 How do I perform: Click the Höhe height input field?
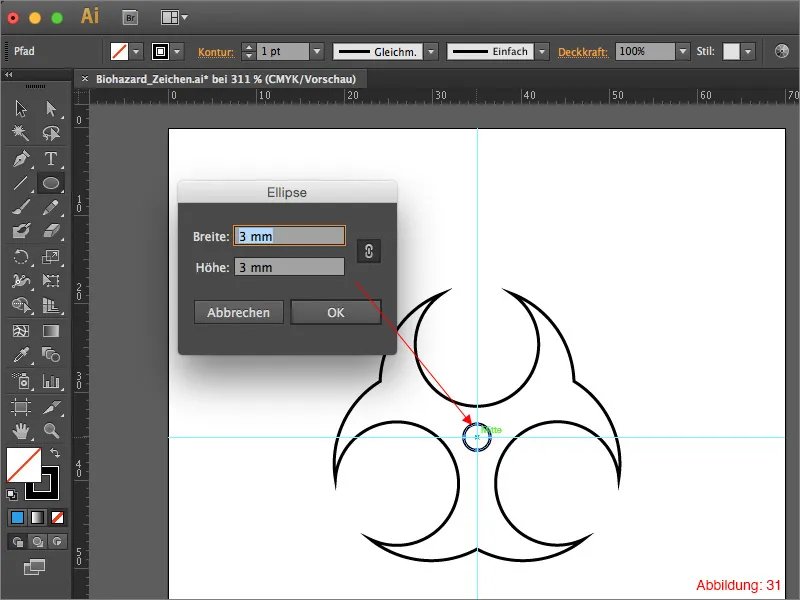[289, 267]
